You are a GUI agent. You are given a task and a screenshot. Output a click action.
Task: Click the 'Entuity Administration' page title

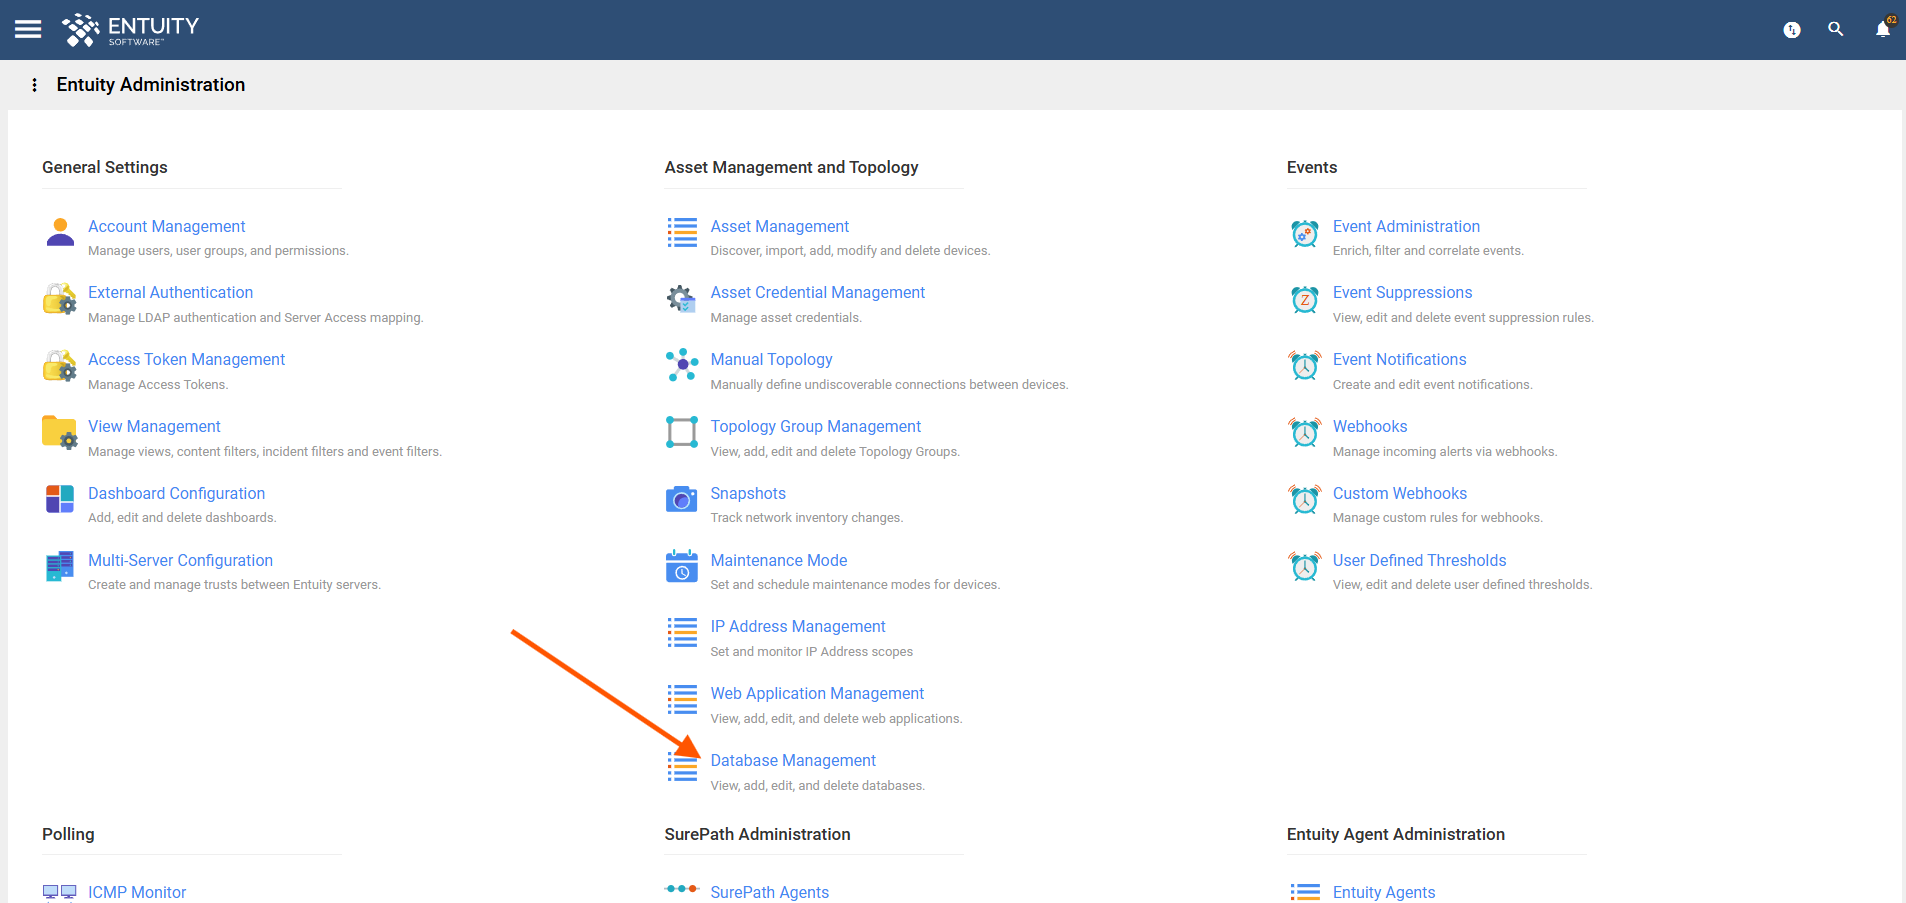click(x=151, y=85)
